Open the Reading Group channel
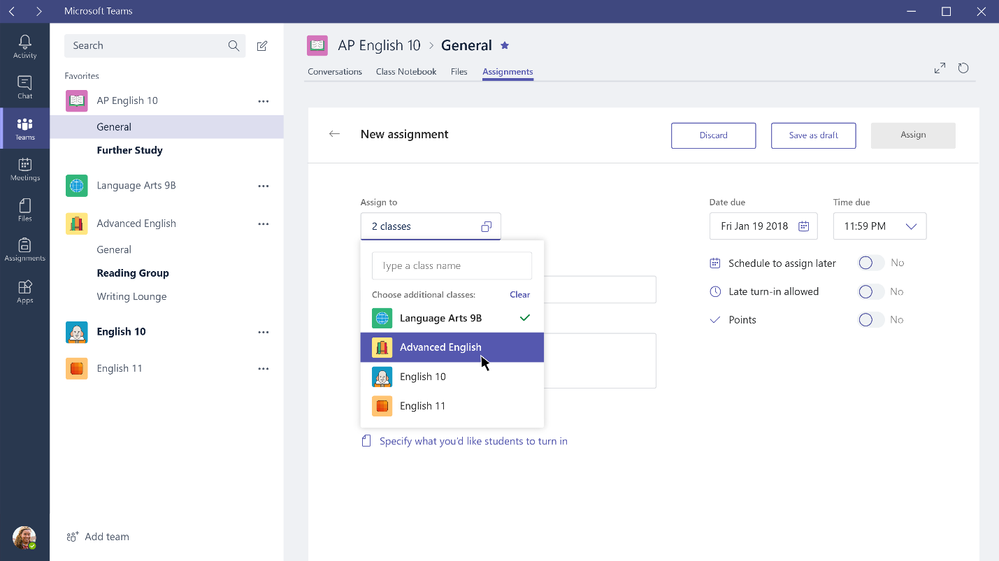The image size is (999, 561). click(x=133, y=273)
